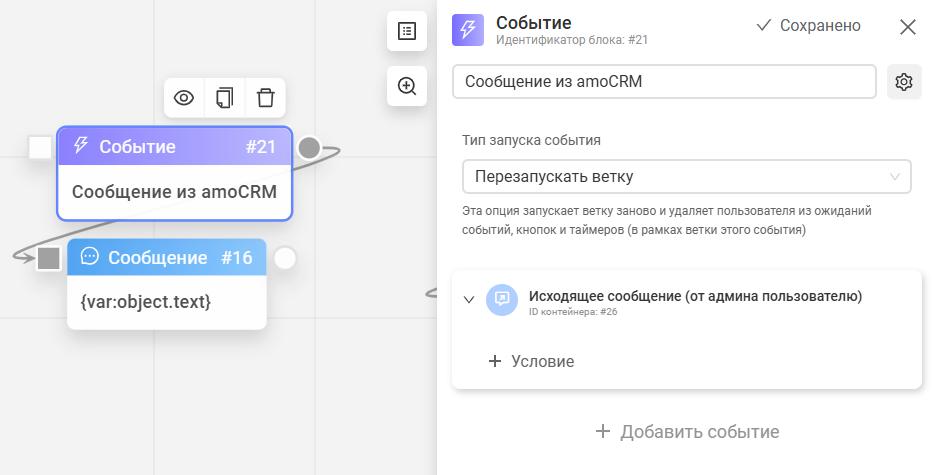Click the white input square of Событие #21
Viewport: 932px width, 475px height.
click(40, 148)
